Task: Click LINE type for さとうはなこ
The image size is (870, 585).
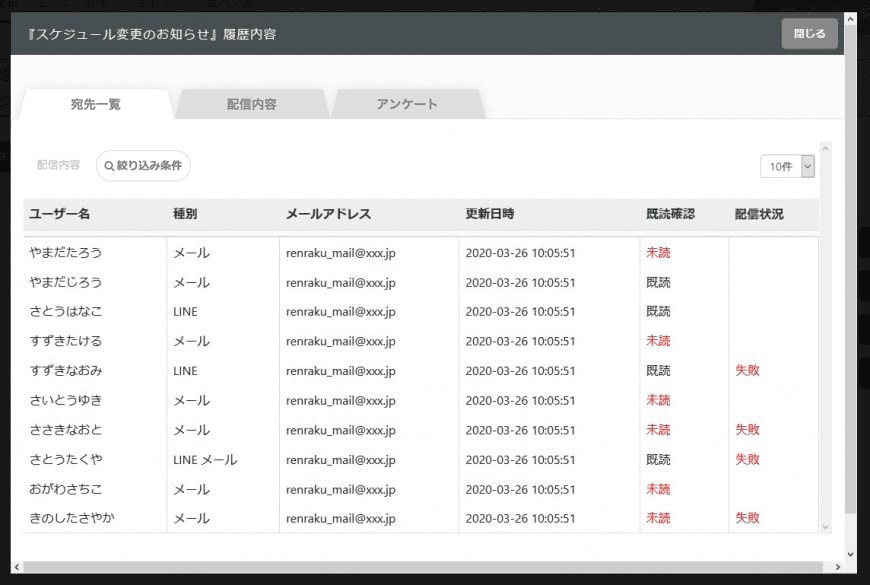Action: (x=185, y=311)
